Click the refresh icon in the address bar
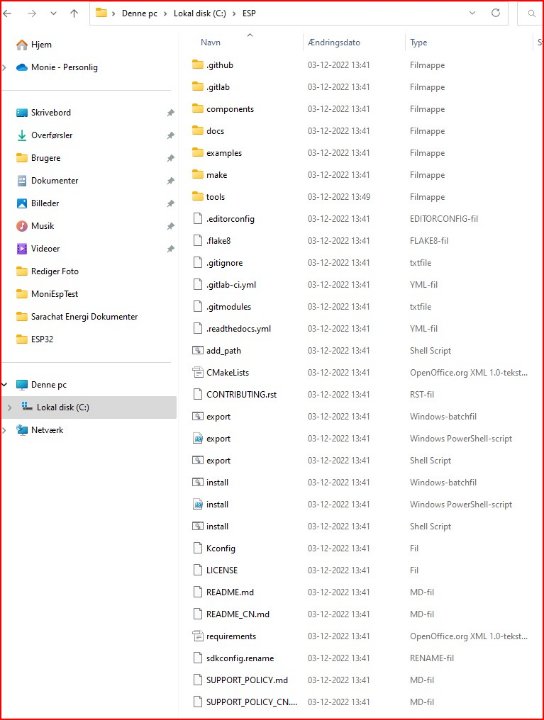This screenshot has height=720, width=544. click(495, 13)
